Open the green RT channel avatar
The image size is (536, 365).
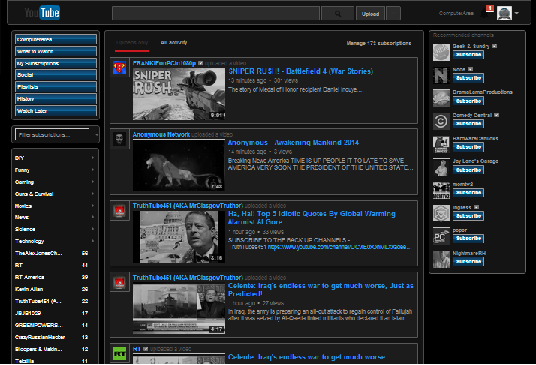[120, 354]
